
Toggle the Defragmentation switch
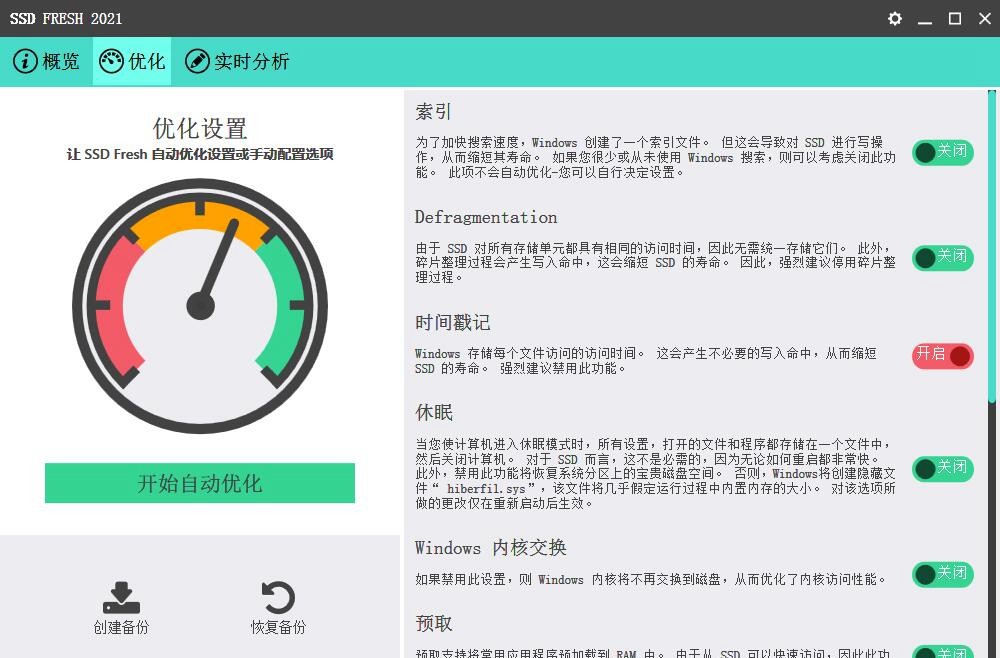coord(943,258)
